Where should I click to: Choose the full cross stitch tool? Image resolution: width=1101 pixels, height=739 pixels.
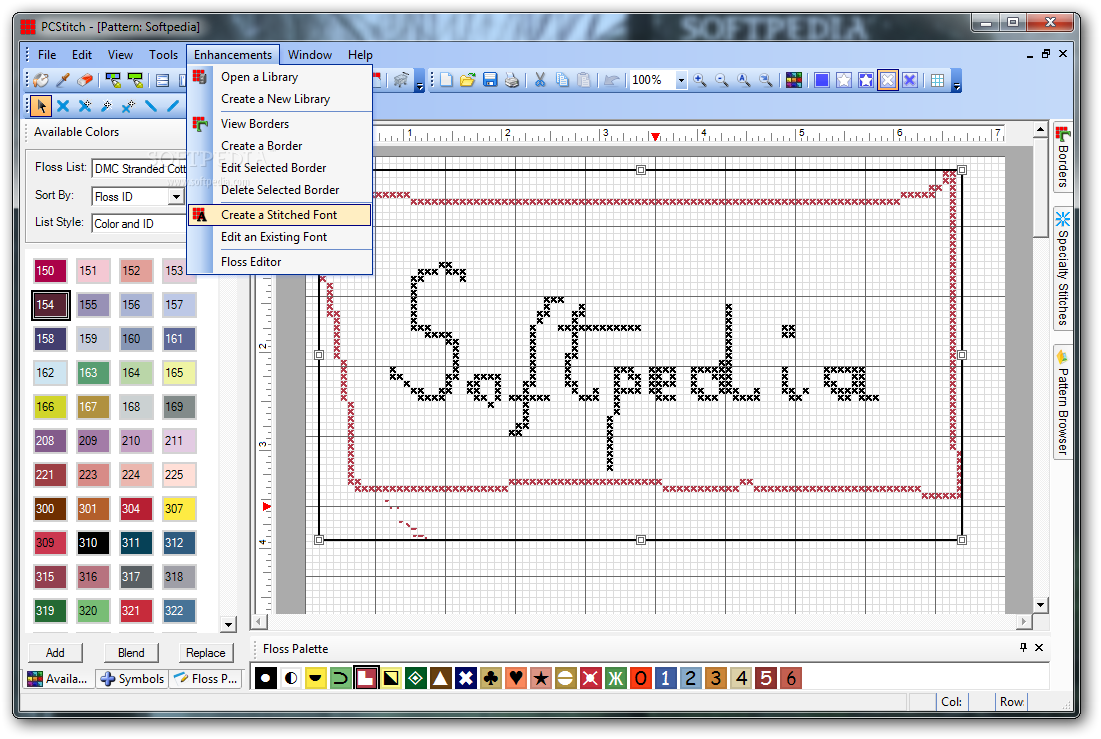tap(63, 106)
